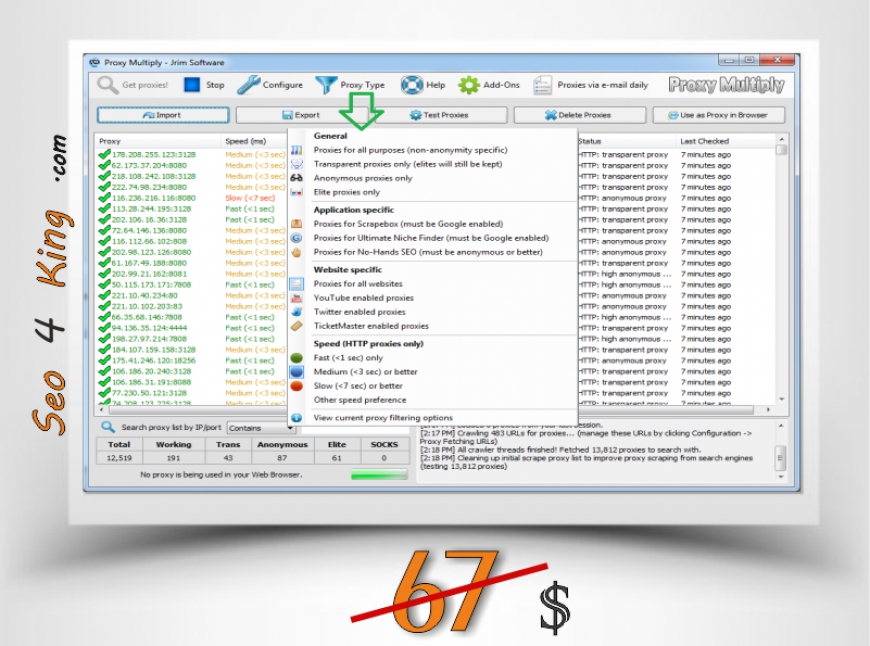The image size is (870, 646).
Task: Click the Add-Ons green gear icon
Action: [469, 85]
